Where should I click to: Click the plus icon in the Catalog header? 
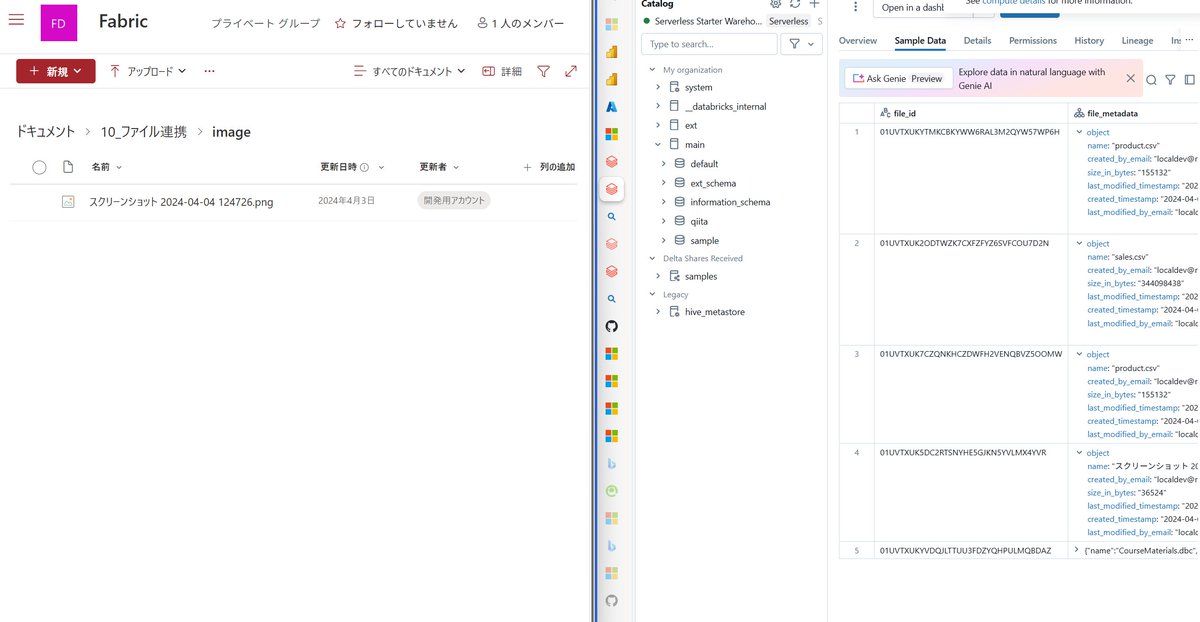click(x=814, y=4)
